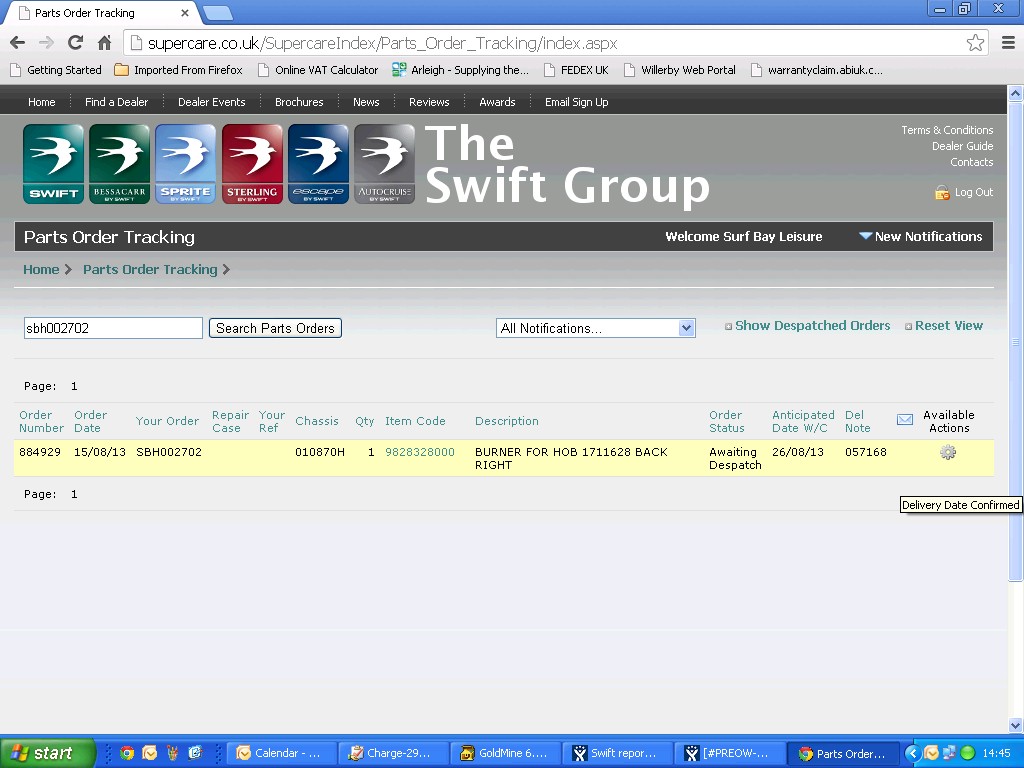Sort by Anticipated Date W/C column
1024x768 pixels.
803,421
